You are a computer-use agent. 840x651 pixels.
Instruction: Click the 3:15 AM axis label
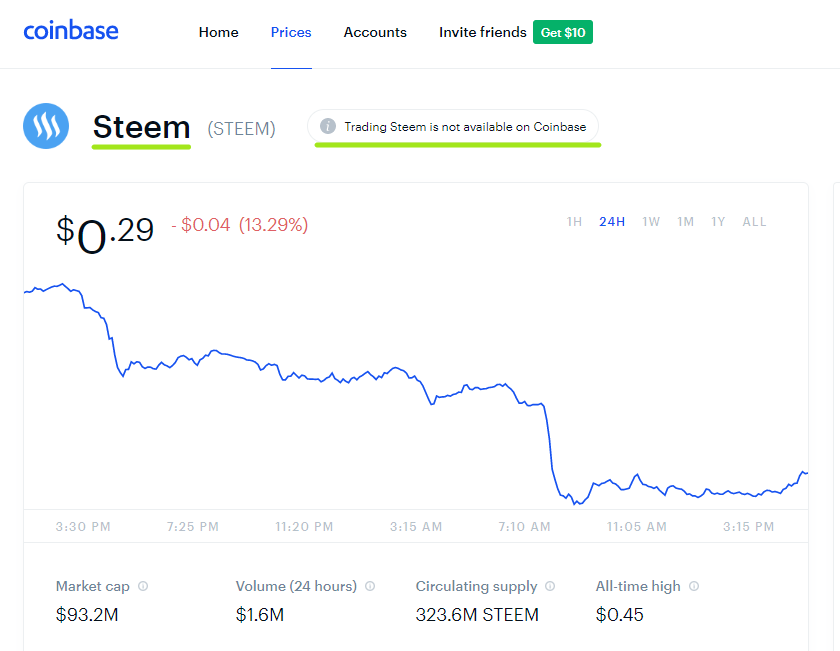(x=416, y=527)
